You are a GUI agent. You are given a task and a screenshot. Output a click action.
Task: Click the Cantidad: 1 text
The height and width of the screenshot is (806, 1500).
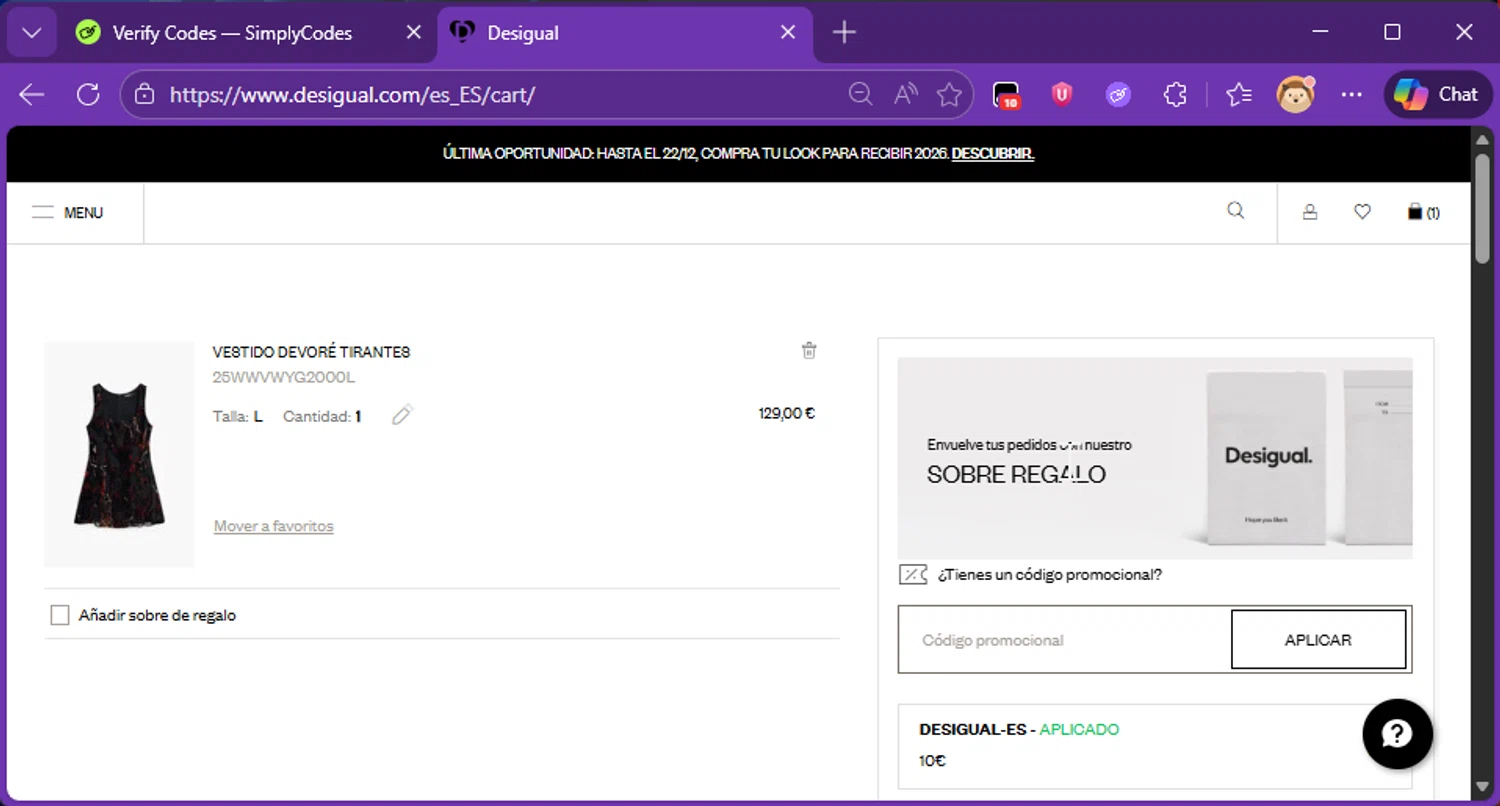[x=322, y=416]
